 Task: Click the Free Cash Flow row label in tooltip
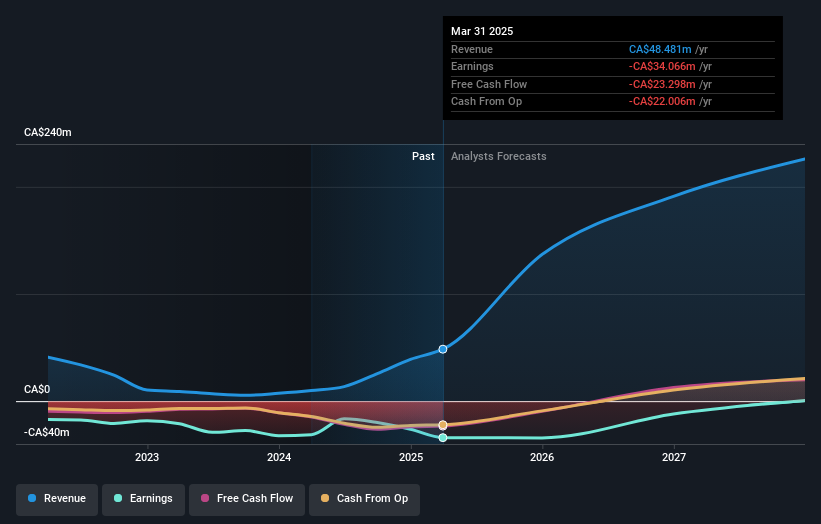[489, 84]
